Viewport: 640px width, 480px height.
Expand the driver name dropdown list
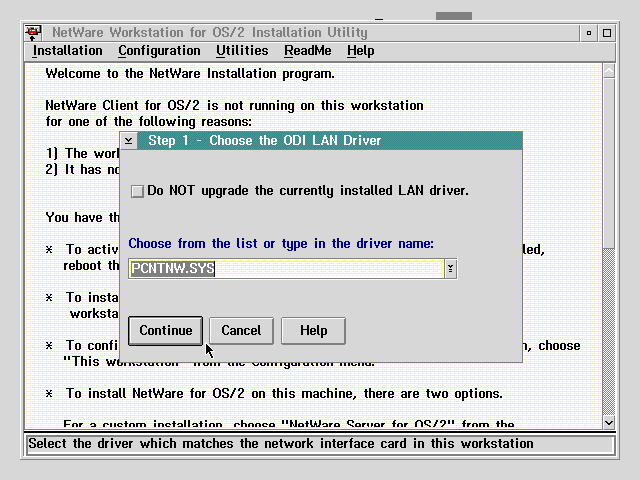[x=450, y=269]
